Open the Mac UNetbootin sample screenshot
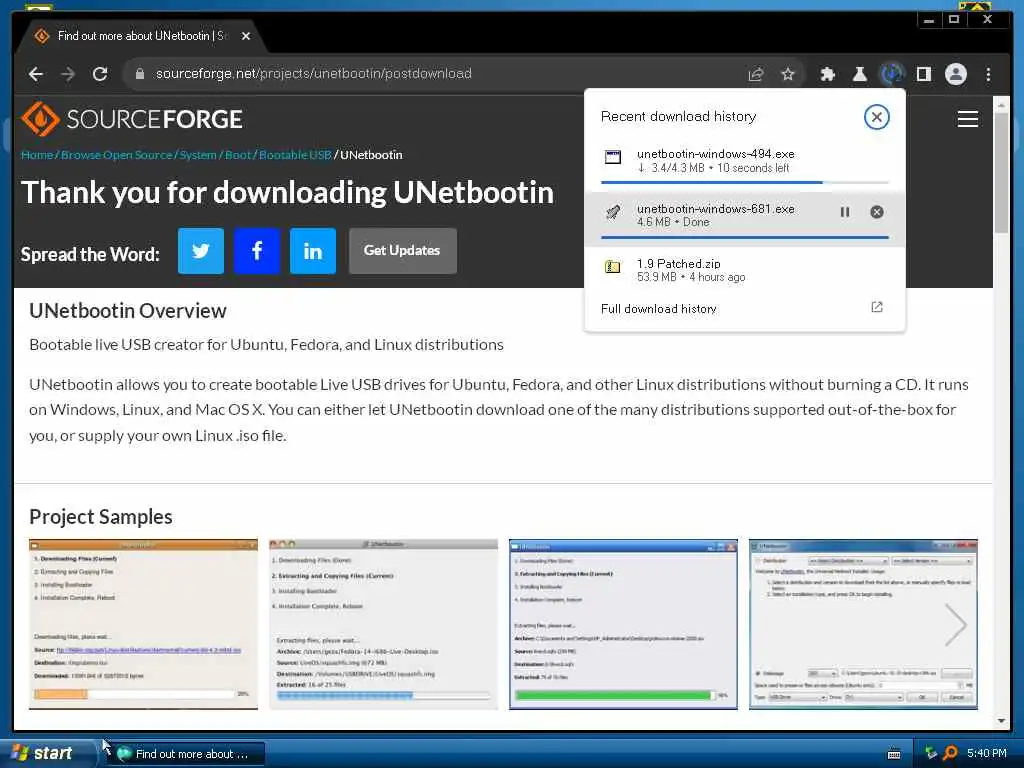1024x768 pixels. coord(383,624)
